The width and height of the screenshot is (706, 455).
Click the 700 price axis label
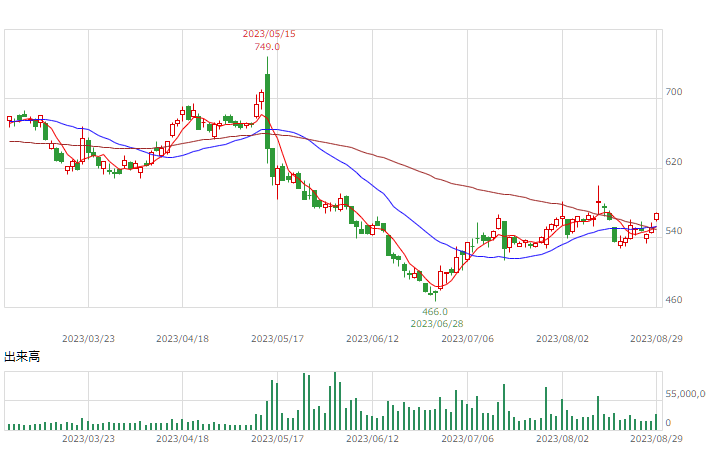pyautogui.click(x=674, y=92)
